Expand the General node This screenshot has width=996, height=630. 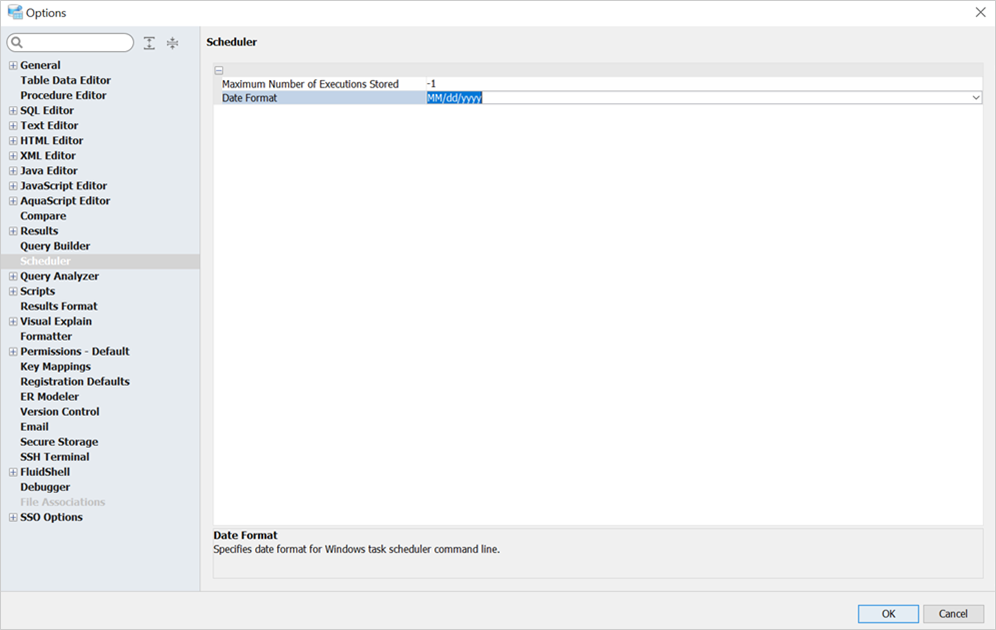[x=13, y=65]
